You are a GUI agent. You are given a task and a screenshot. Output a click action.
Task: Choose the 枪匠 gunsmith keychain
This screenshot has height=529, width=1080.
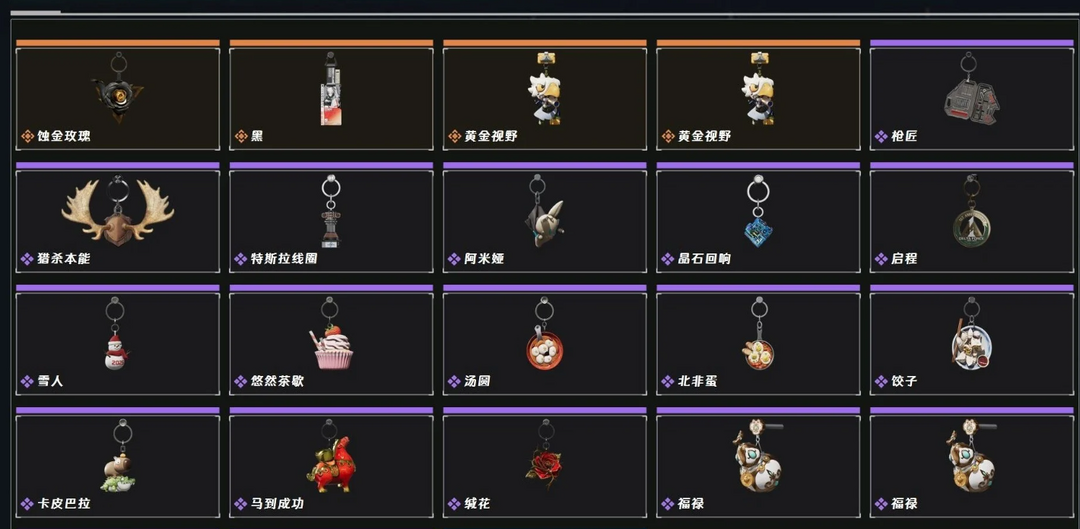click(972, 98)
